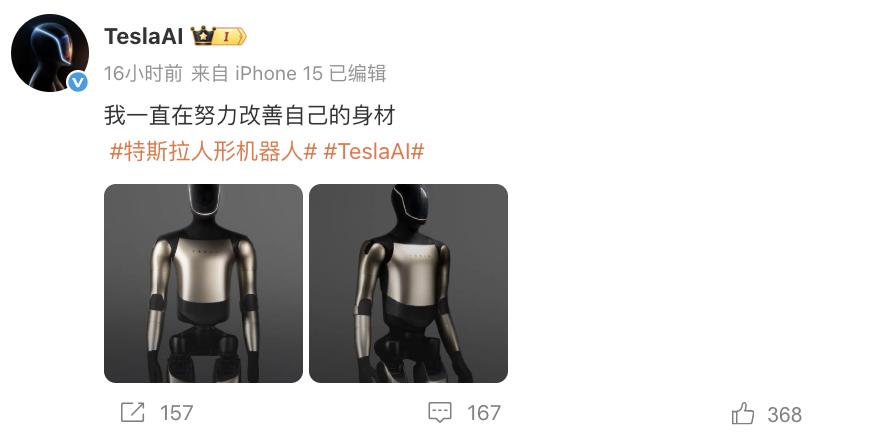This screenshot has width=882, height=440.
Task: Click the level I member badge
Action: pos(231,37)
